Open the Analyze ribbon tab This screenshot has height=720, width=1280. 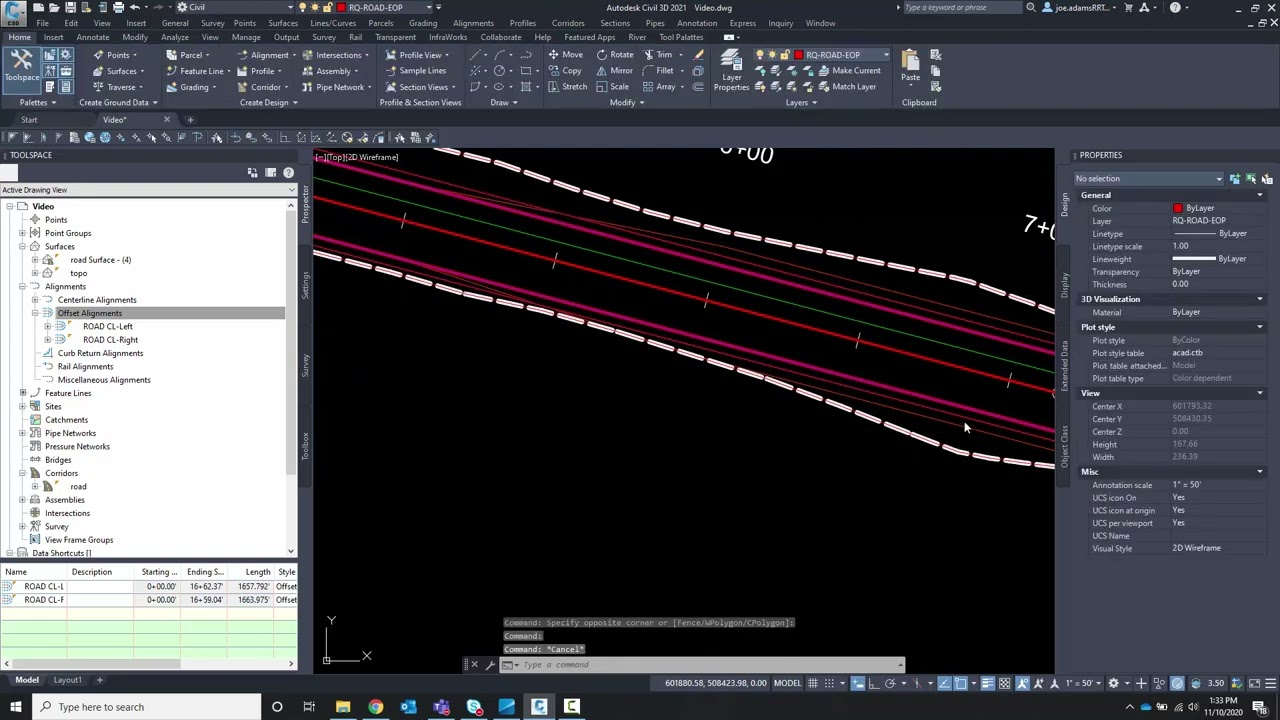point(174,37)
